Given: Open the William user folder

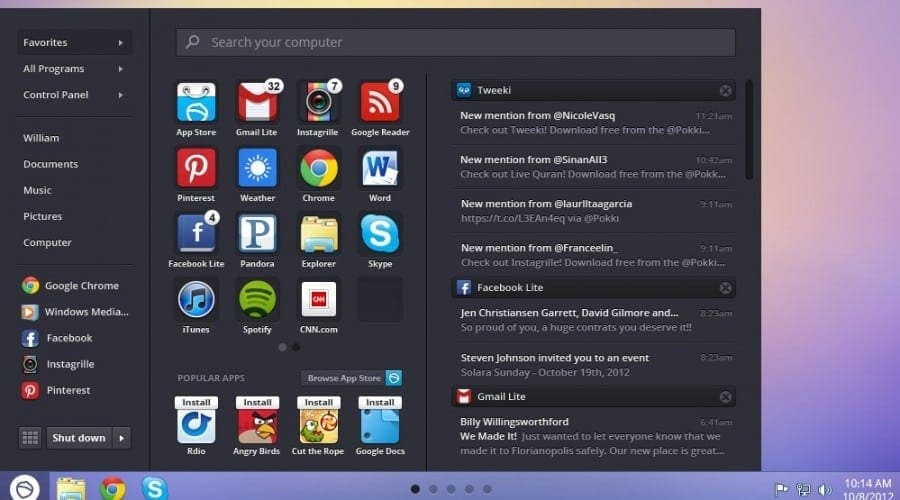Looking at the screenshot, I should [41, 138].
